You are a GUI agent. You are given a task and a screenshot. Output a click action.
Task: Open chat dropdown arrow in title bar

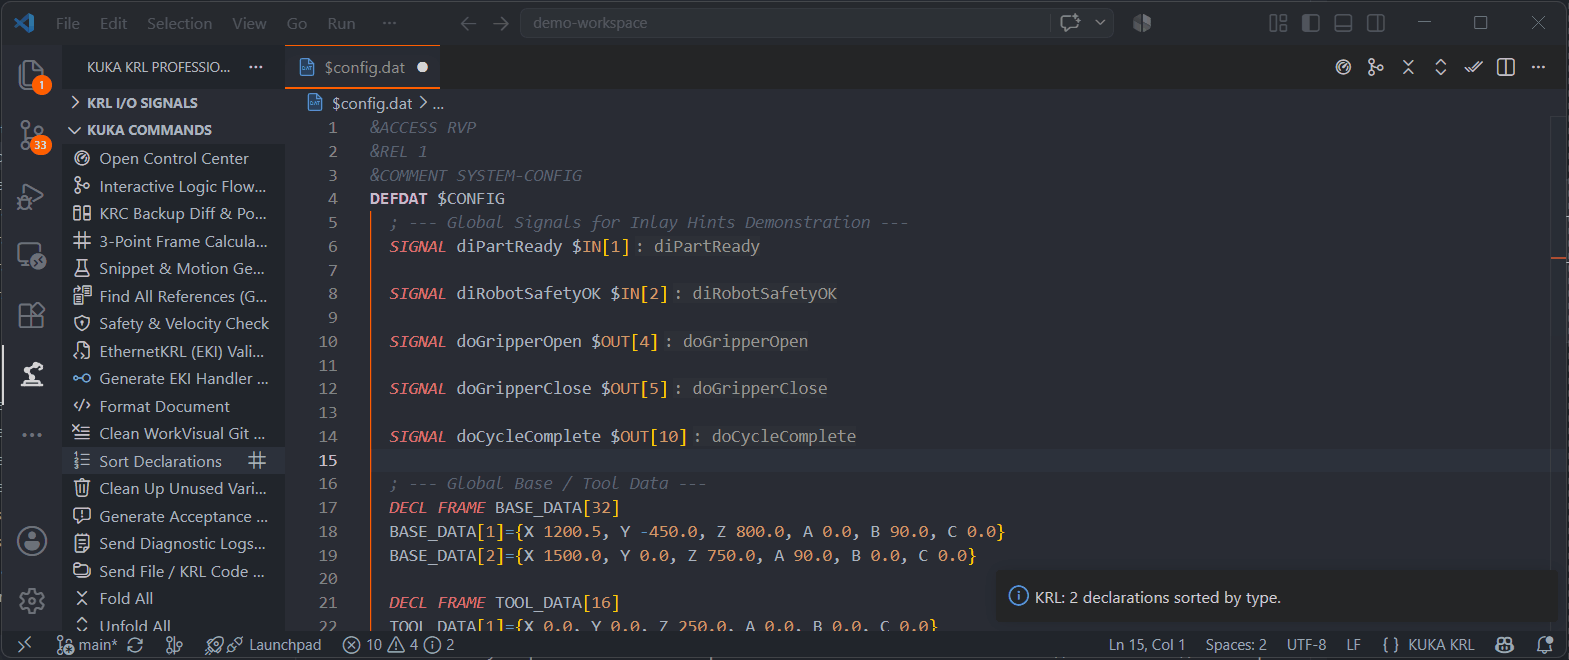coord(1100,23)
